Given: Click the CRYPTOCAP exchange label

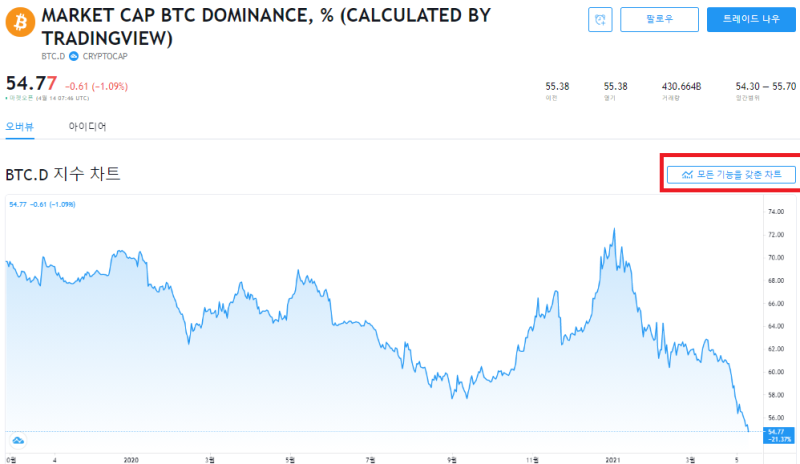Looking at the screenshot, I should coord(105,56).
